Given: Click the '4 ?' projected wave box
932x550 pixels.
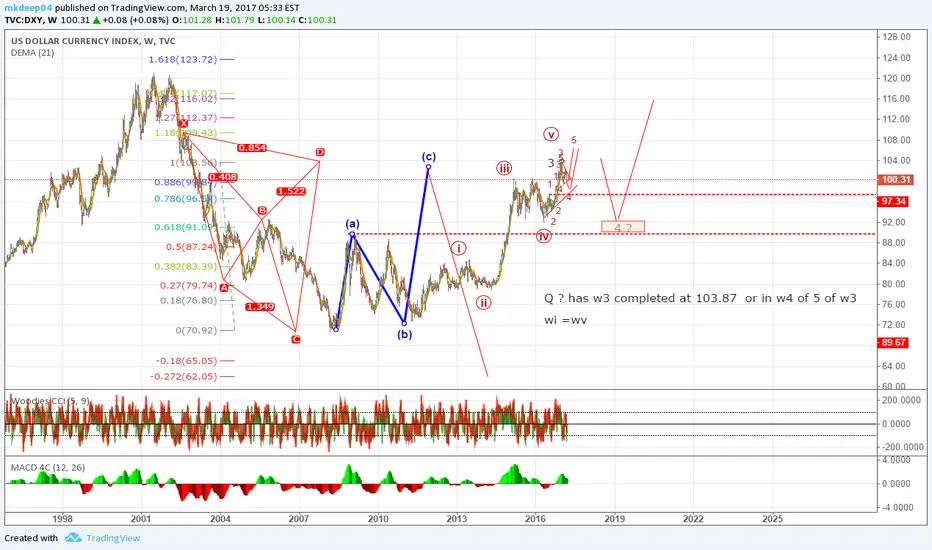Looking at the screenshot, I should tap(622, 227).
